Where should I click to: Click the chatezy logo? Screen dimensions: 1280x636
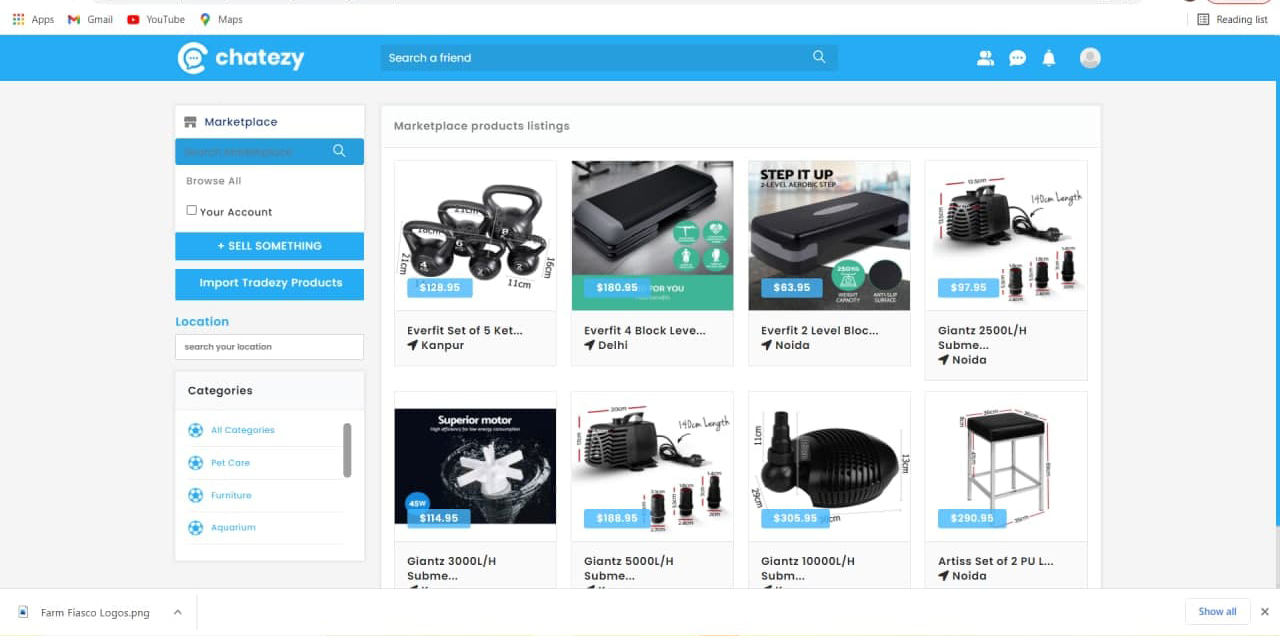241,58
